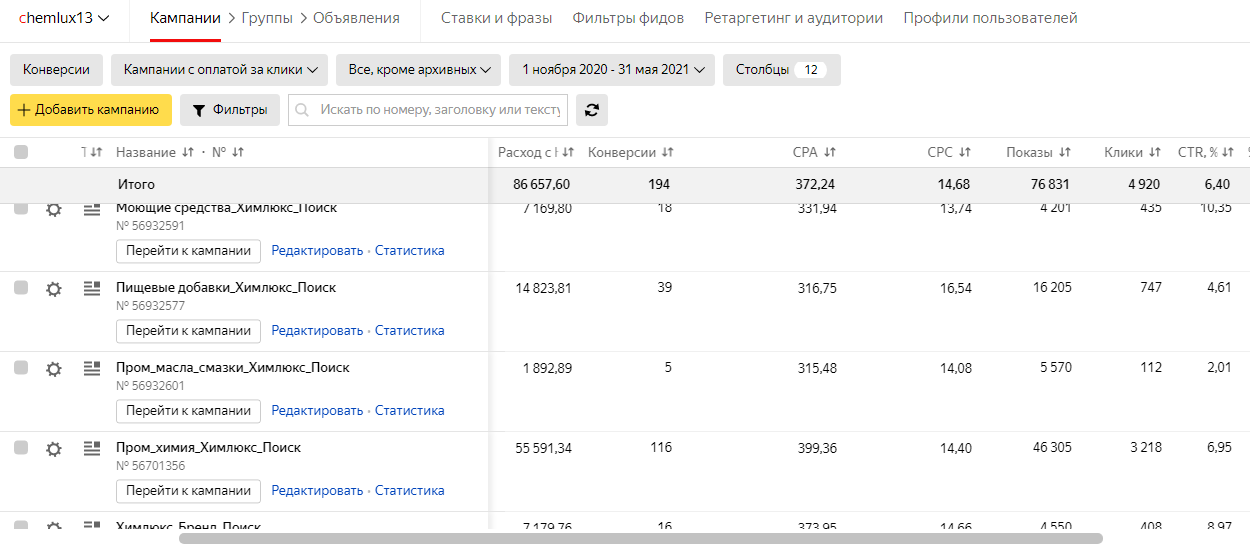
Task: Open settings gear for Пром_химия_Химлюкс_Поиск
Action: (54, 449)
